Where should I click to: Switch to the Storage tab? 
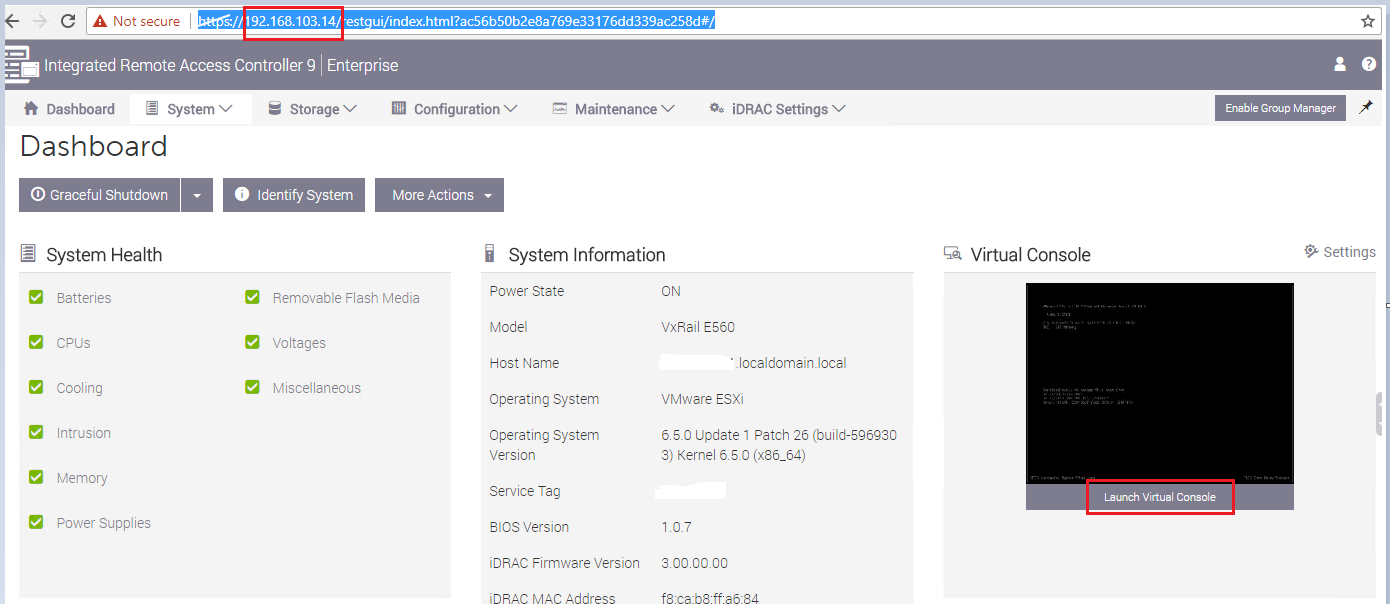(x=312, y=108)
